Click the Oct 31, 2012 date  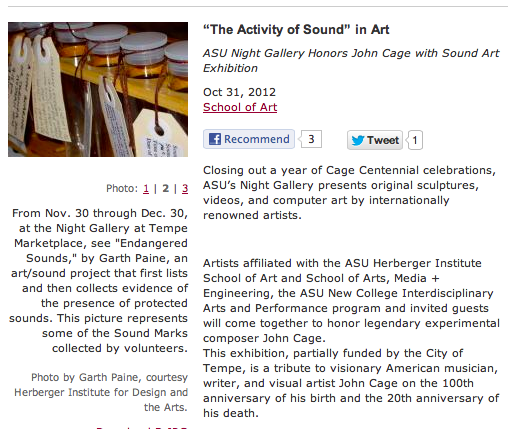click(239, 92)
